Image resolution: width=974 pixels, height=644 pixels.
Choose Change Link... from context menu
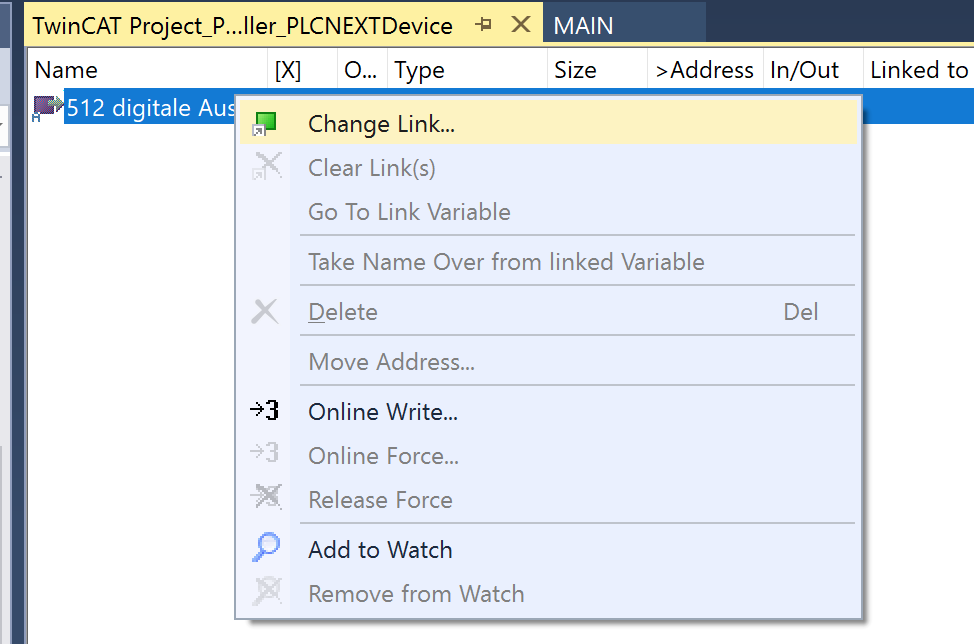(548, 124)
